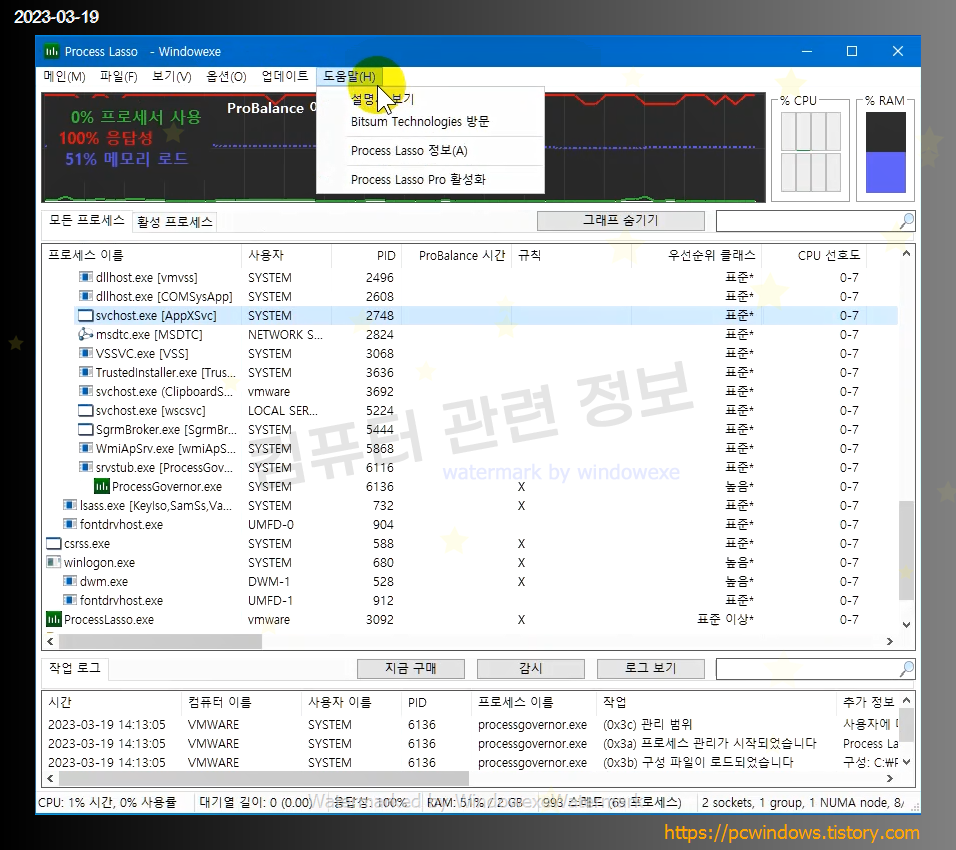956x850 pixels.
Task: Open the 파일(F) menu
Action: coord(118,76)
